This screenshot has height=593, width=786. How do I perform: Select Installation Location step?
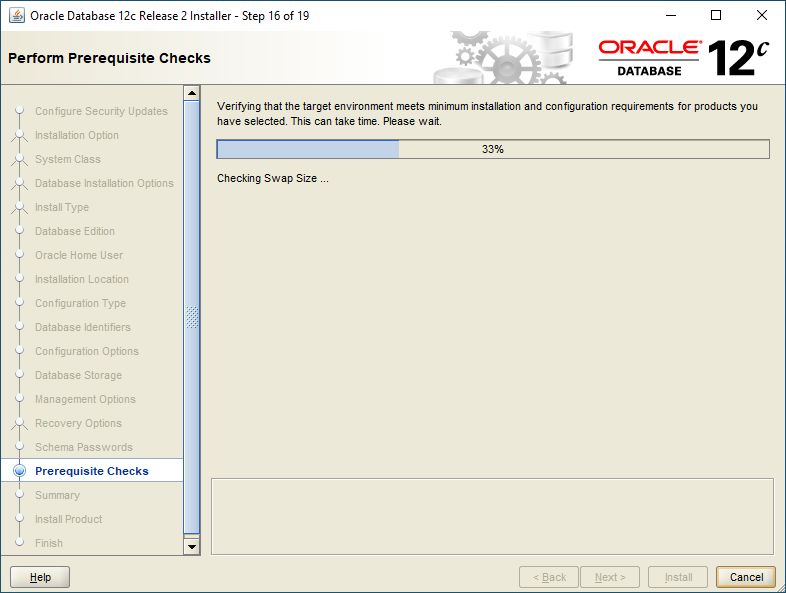tap(82, 279)
